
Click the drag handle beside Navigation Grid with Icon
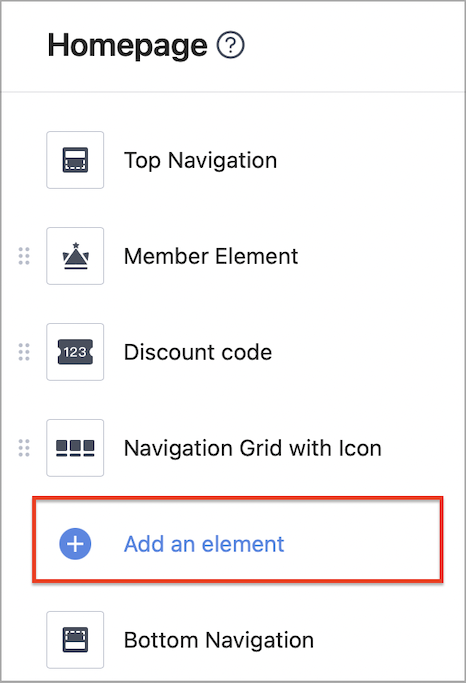(24, 448)
